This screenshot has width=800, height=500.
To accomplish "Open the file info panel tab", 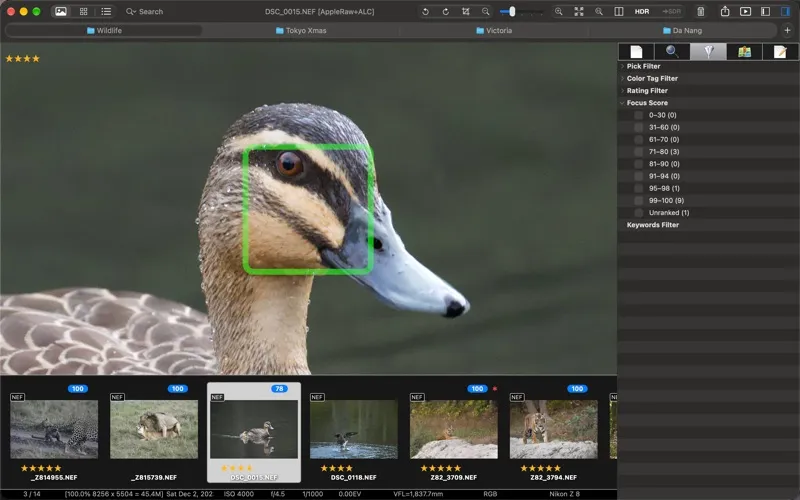I will point(636,52).
